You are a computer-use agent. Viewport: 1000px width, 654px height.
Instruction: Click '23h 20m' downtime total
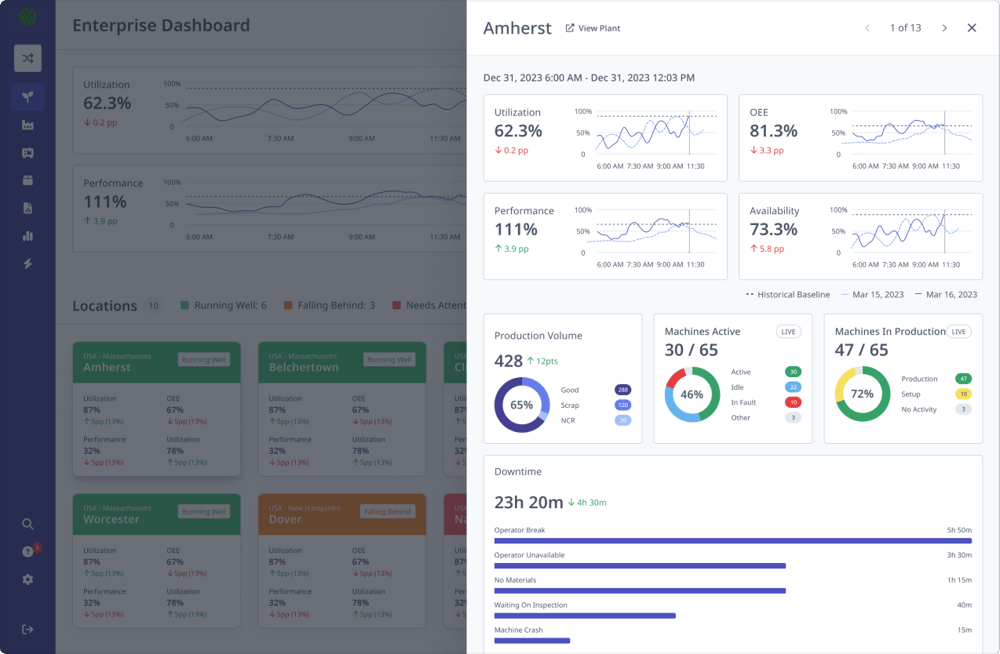pos(529,503)
